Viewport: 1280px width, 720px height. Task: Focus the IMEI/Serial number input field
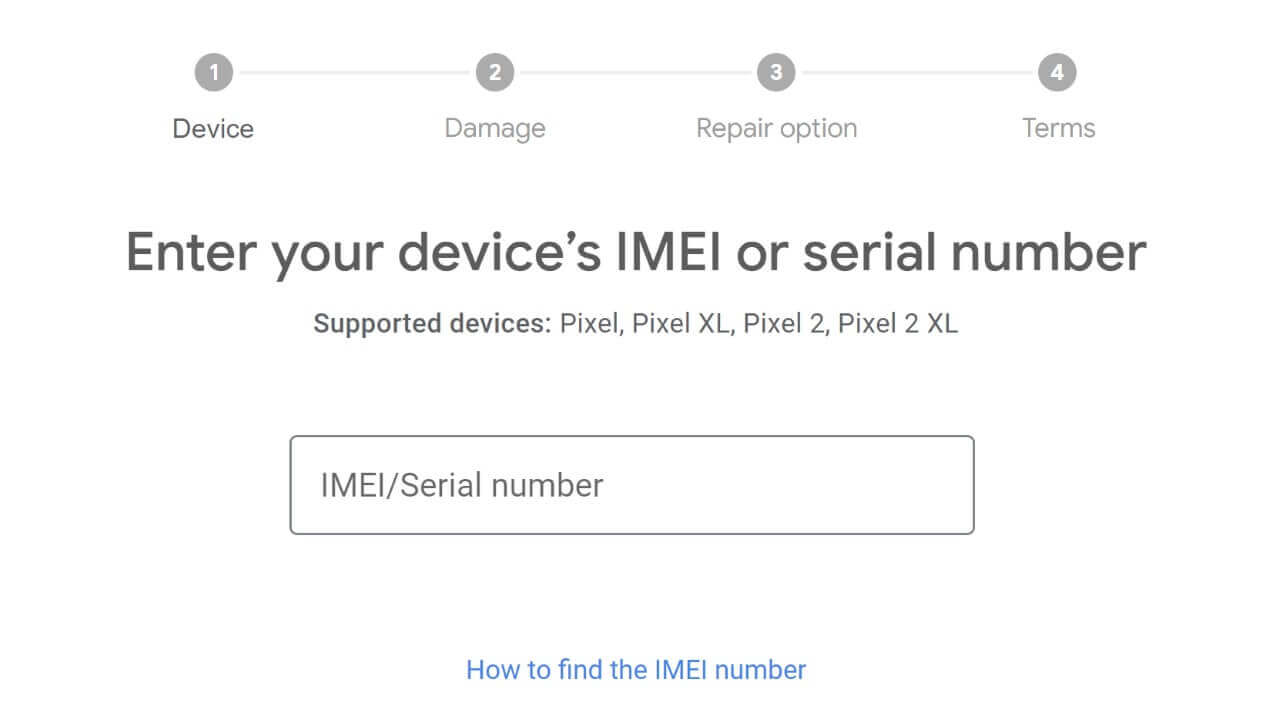[x=632, y=485]
